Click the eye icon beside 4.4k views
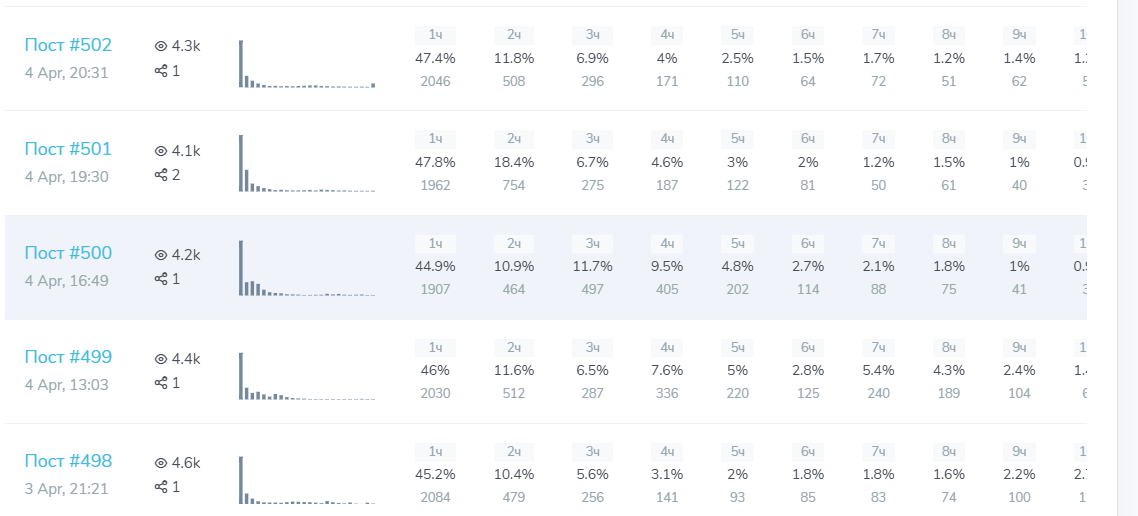Image resolution: width=1138 pixels, height=516 pixels. pyautogui.click(x=161, y=359)
